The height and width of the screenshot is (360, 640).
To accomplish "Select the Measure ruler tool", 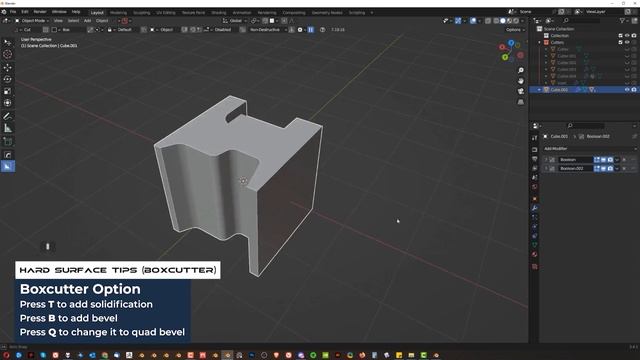I will [7, 128].
